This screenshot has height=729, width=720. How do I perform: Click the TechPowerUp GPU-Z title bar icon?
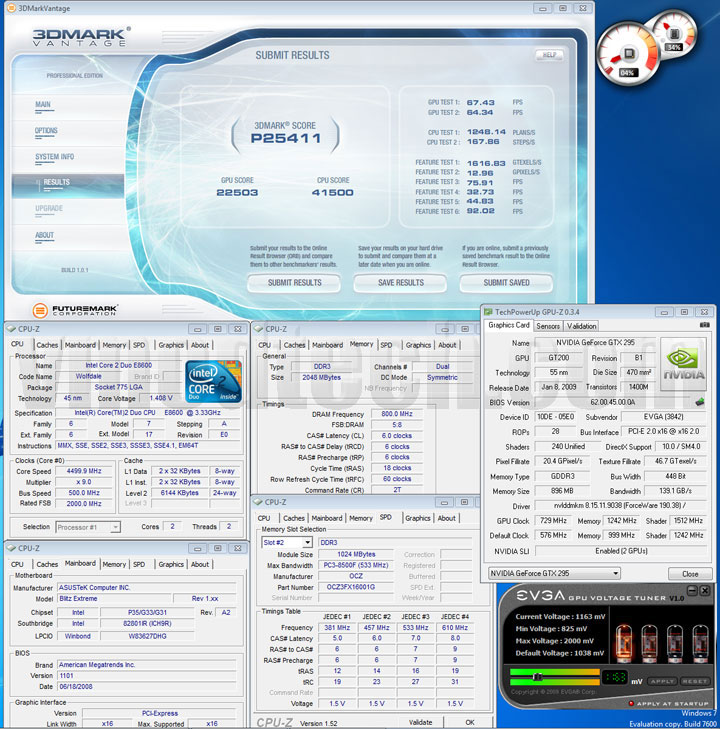(x=488, y=312)
